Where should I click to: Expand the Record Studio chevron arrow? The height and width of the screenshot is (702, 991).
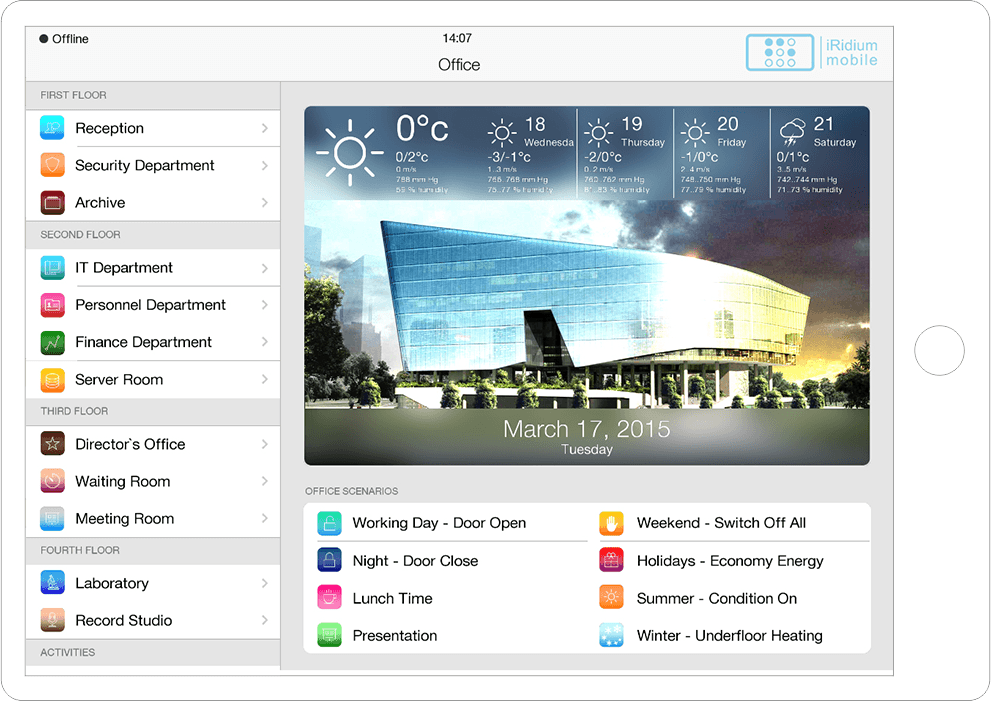coord(265,620)
